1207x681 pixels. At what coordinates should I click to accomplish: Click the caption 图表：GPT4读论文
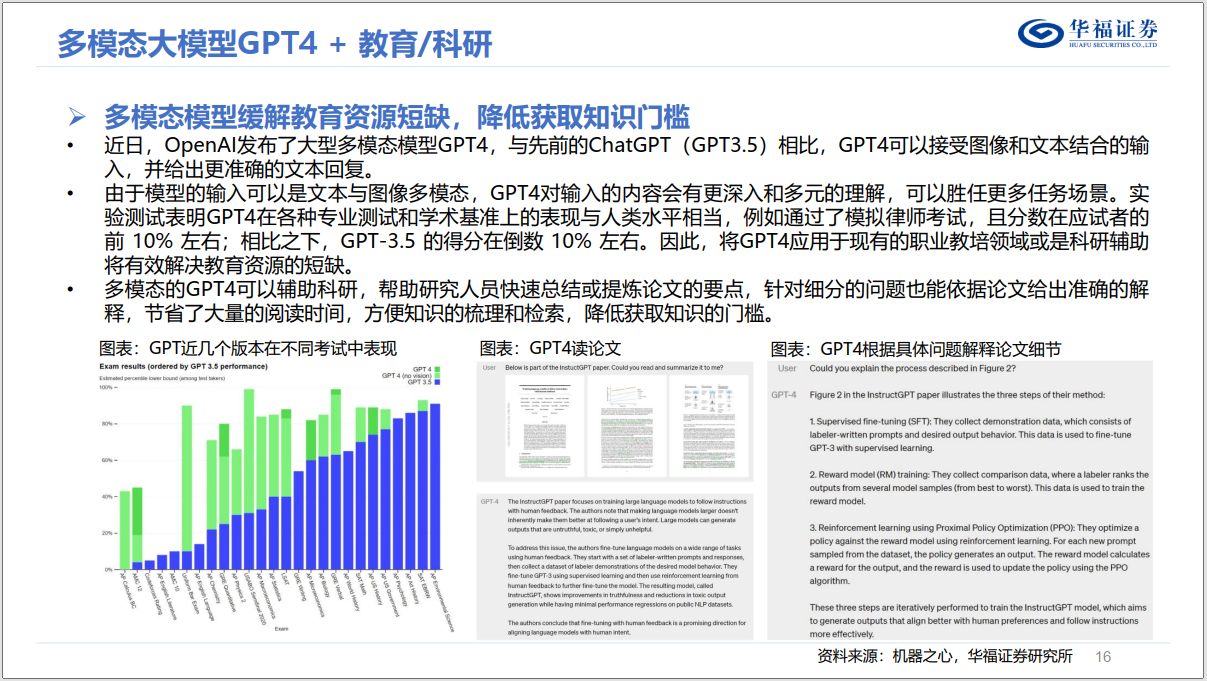[x=550, y=348]
